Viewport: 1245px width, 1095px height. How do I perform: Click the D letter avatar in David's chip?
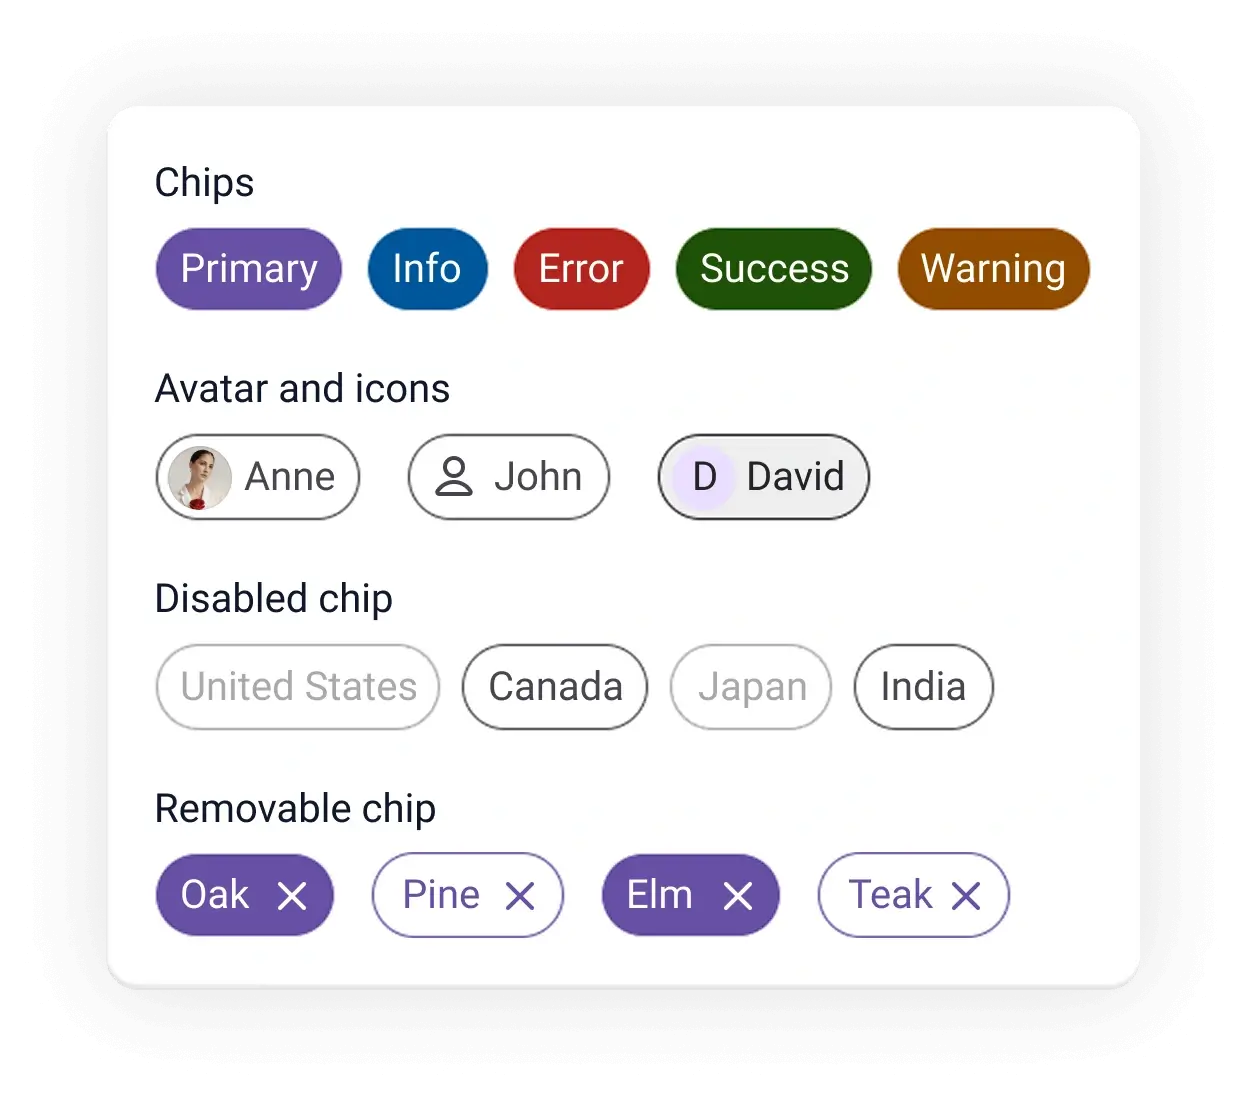click(x=703, y=478)
